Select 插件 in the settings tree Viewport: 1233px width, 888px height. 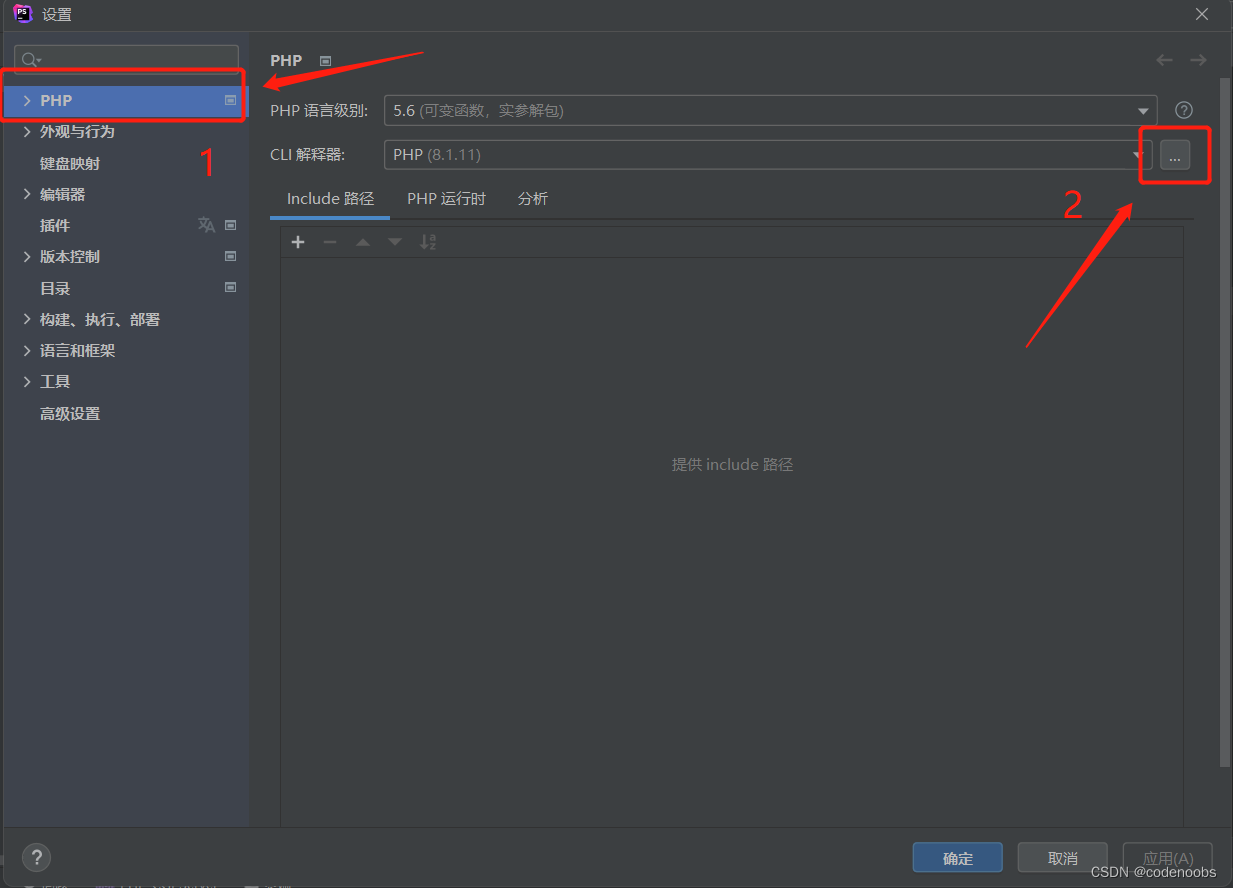[x=55, y=225]
